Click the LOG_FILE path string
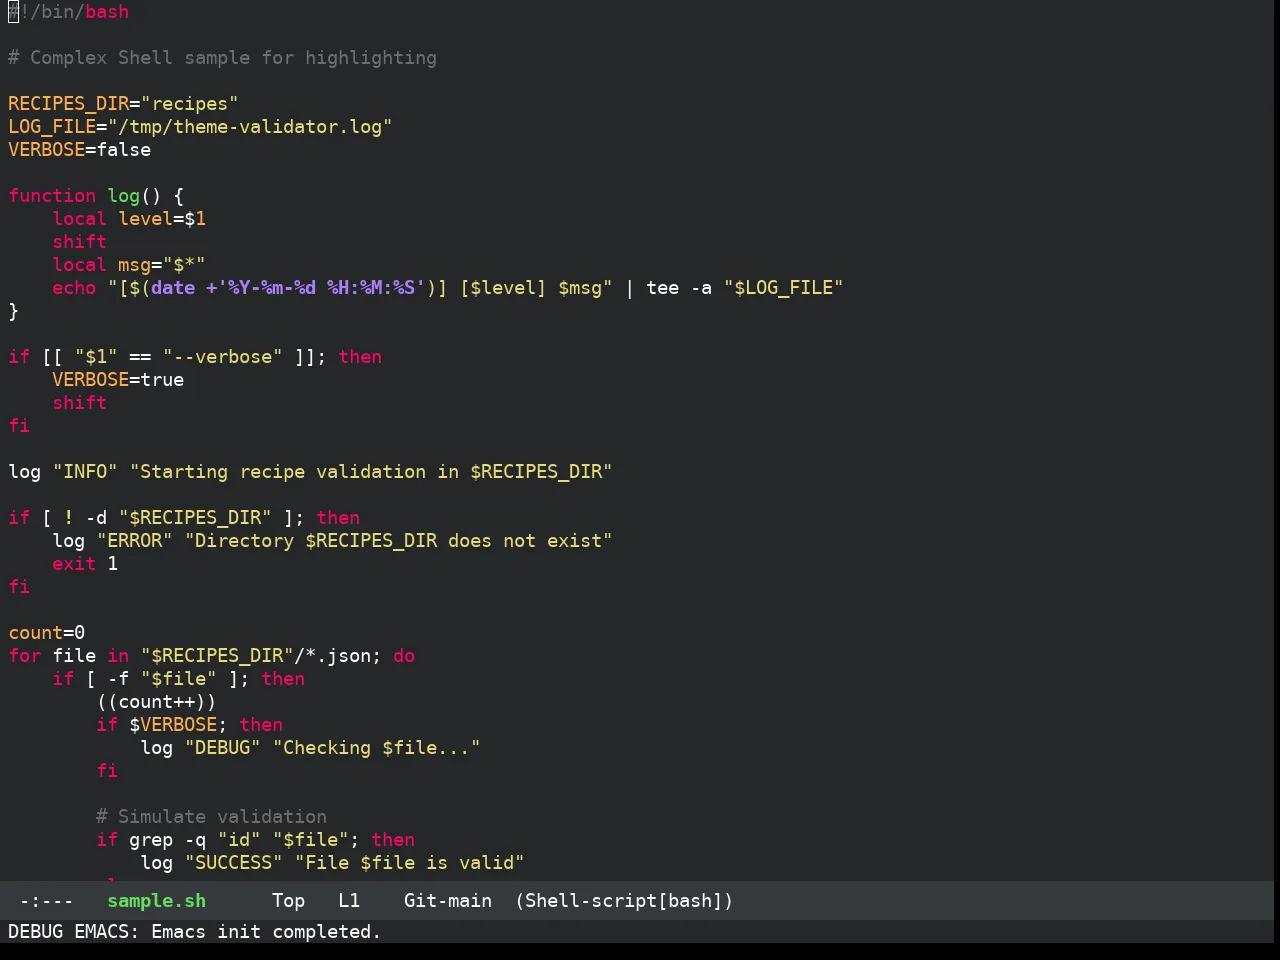This screenshot has height=960, width=1280. (250, 127)
